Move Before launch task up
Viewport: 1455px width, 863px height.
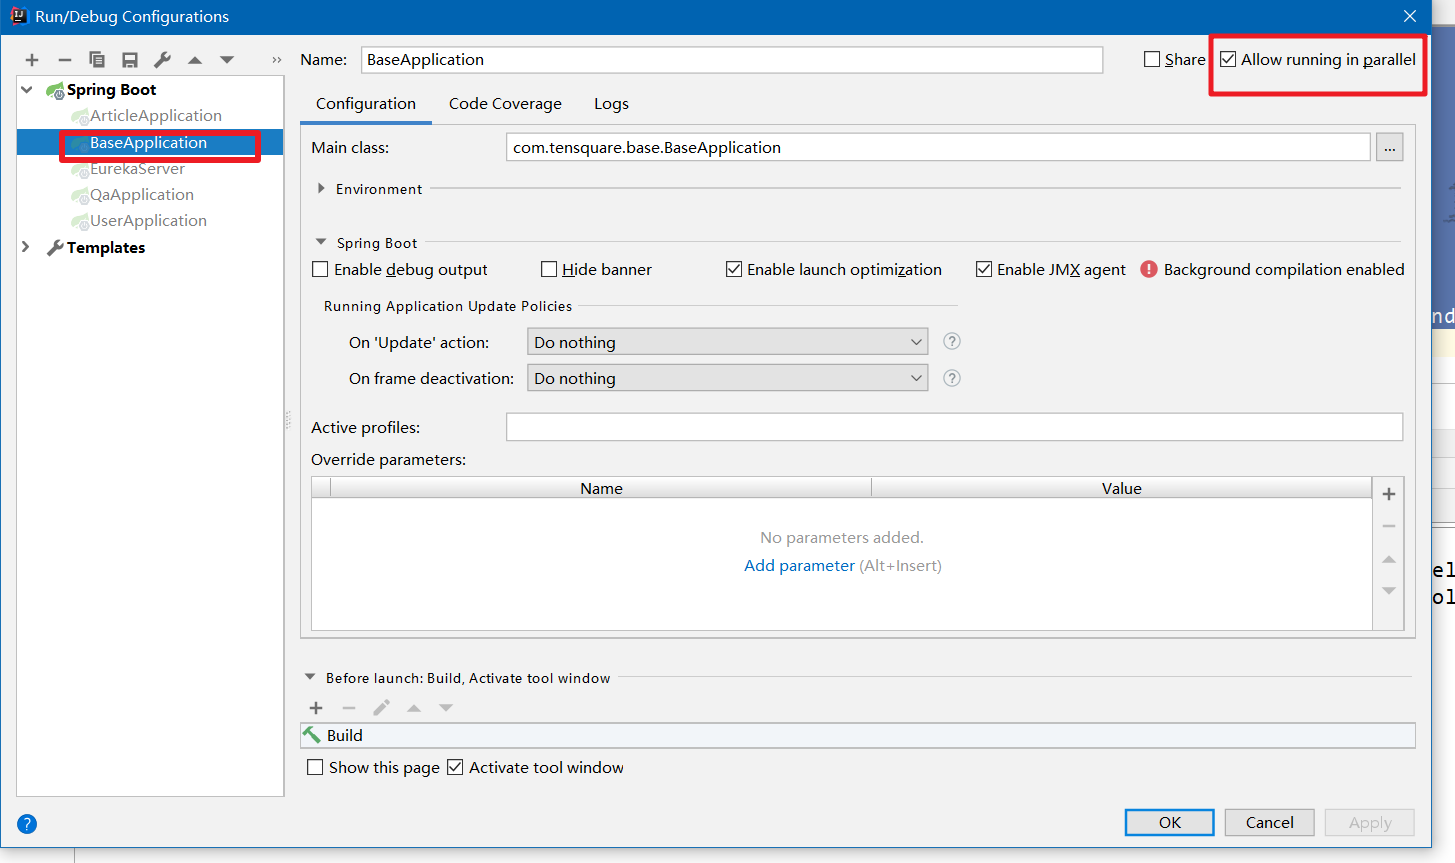(x=414, y=708)
